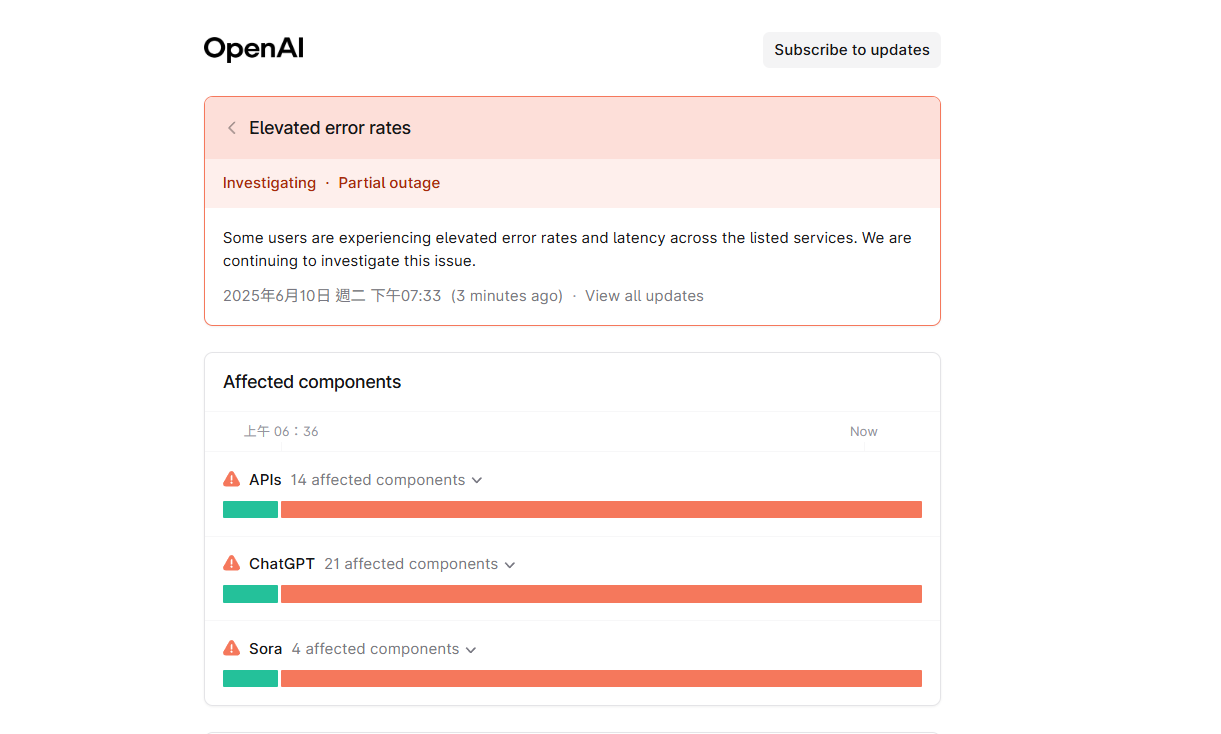Screen dimensions: 1221x734
Task: Click the Now timeline label
Action: click(863, 432)
